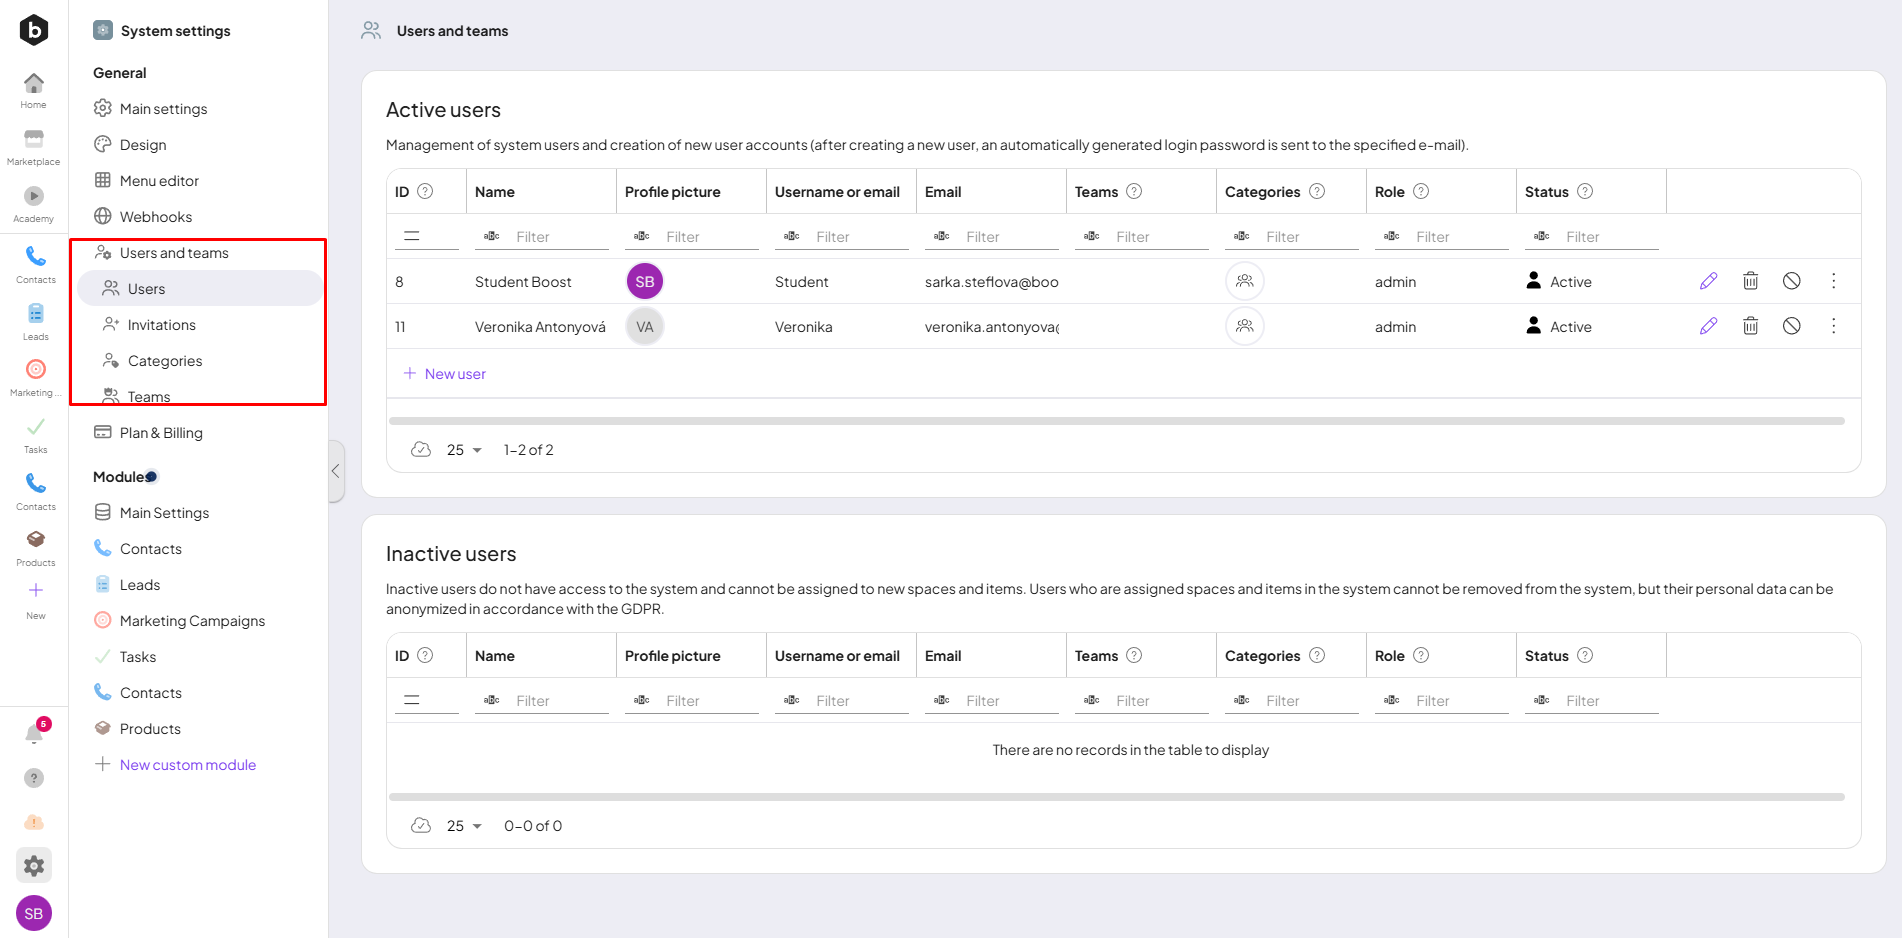Open Plan & Billing settings
The height and width of the screenshot is (938, 1902).
(161, 433)
